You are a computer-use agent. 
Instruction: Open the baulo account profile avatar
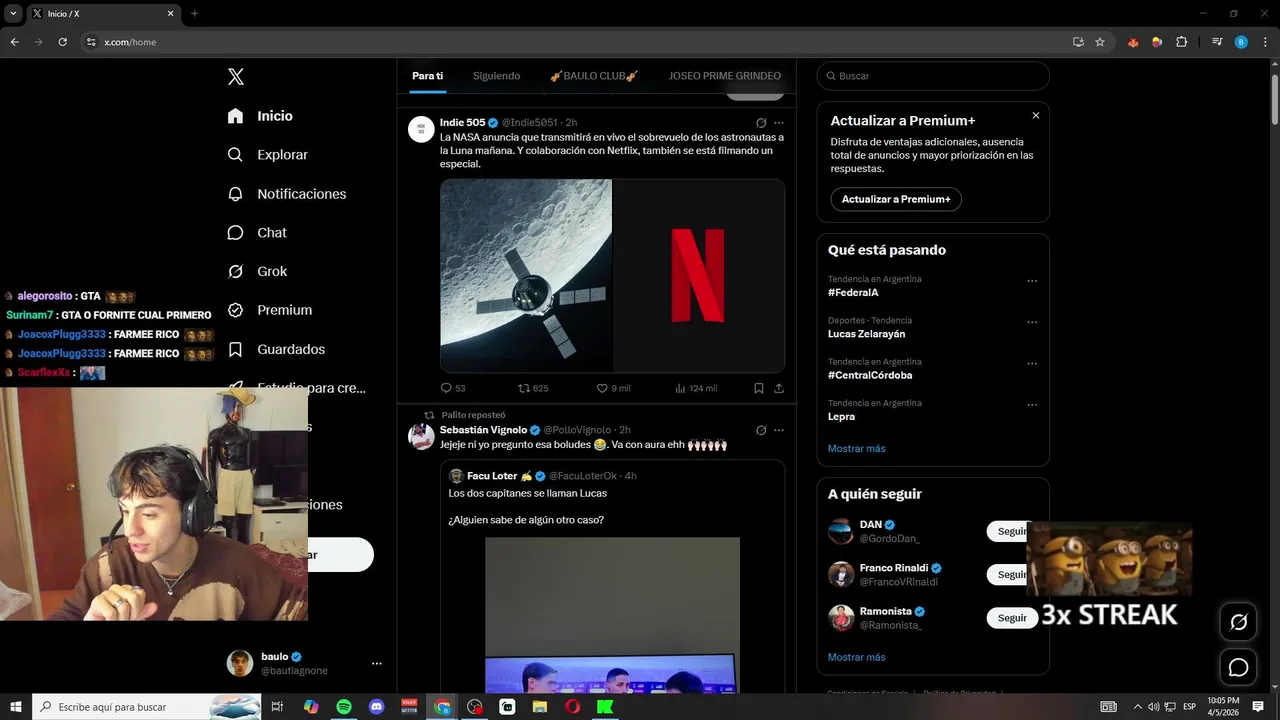click(240, 663)
